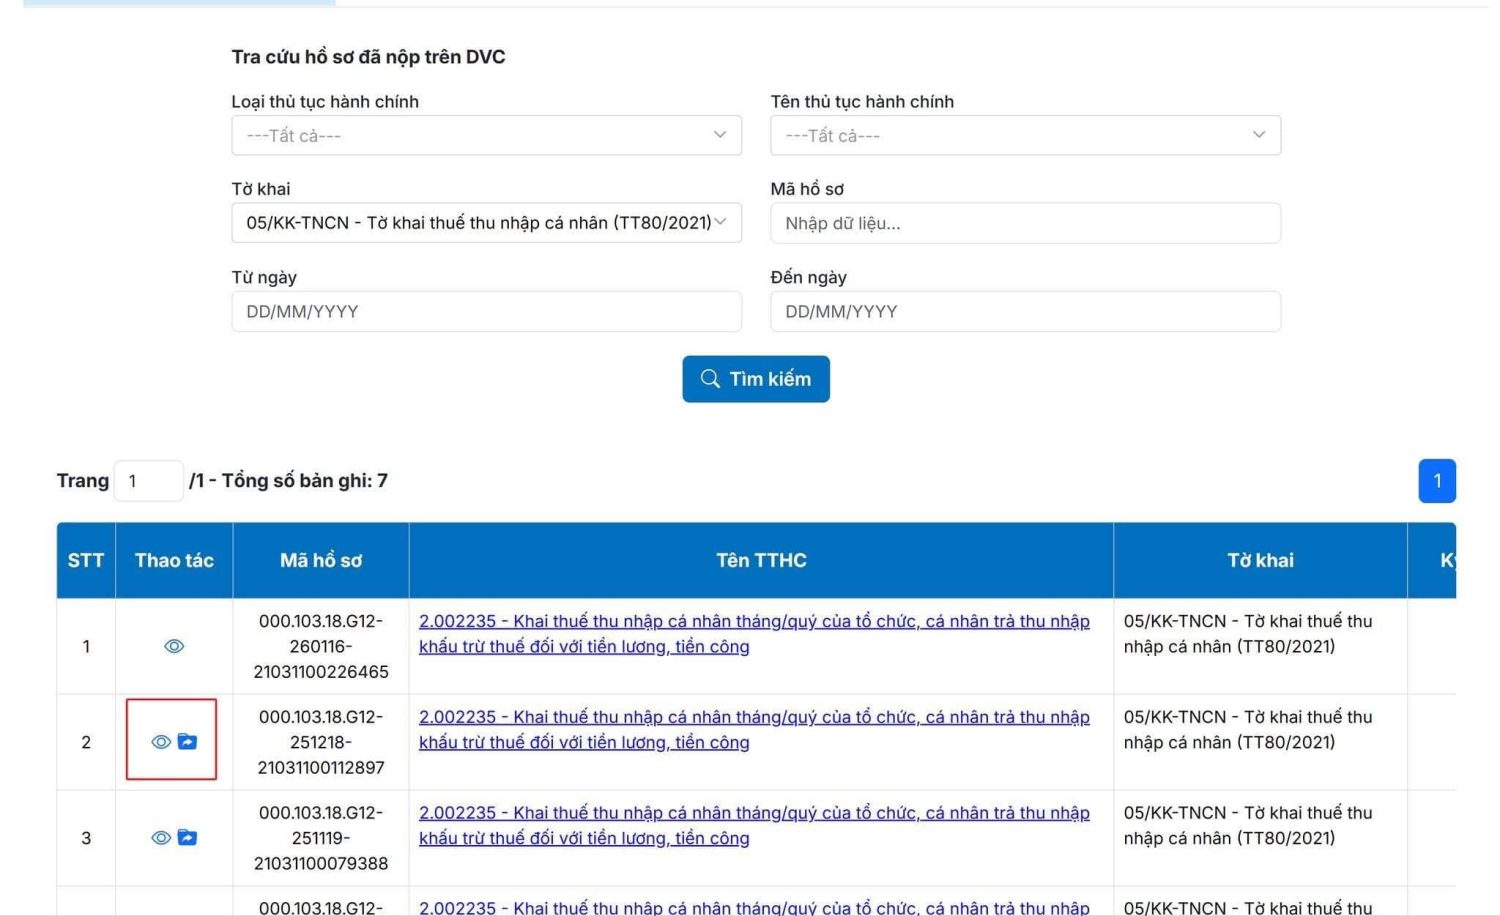
Task: Click the eye view icon in row 2
Action: [x=160, y=742]
